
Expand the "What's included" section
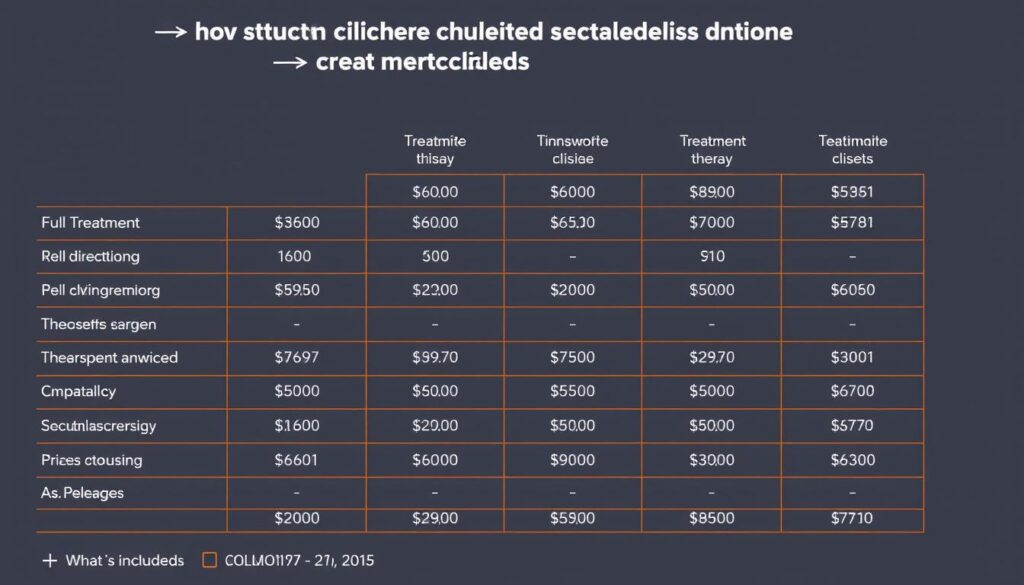tap(125, 560)
